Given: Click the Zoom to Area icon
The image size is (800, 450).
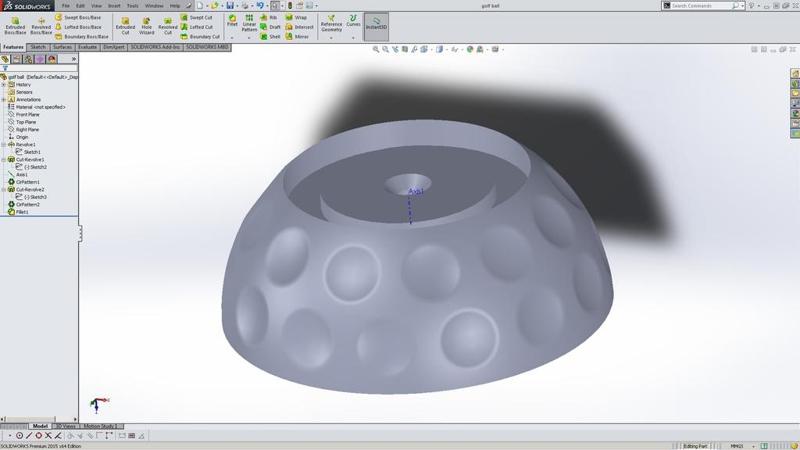Looking at the screenshot, I should [x=385, y=49].
